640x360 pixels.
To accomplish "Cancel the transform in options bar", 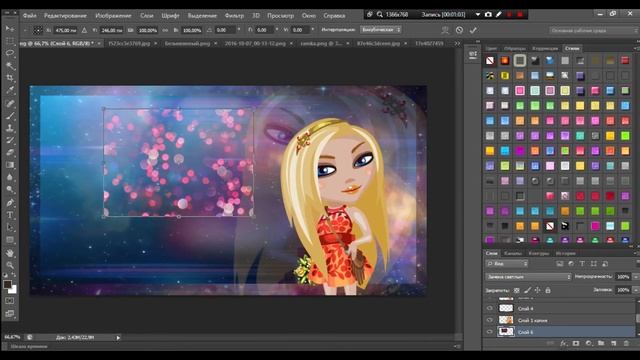I will pos(459,30).
